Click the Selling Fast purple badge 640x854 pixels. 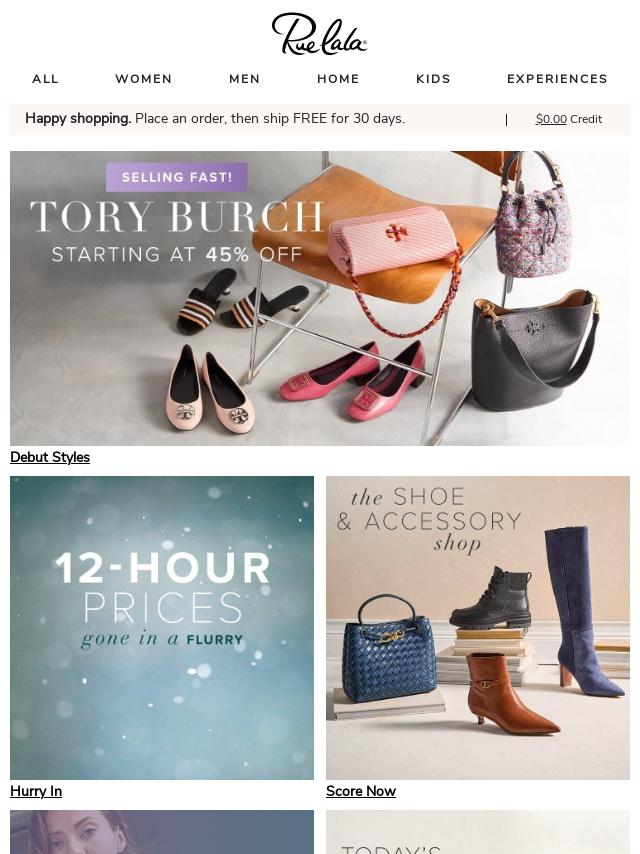tap(176, 177)
